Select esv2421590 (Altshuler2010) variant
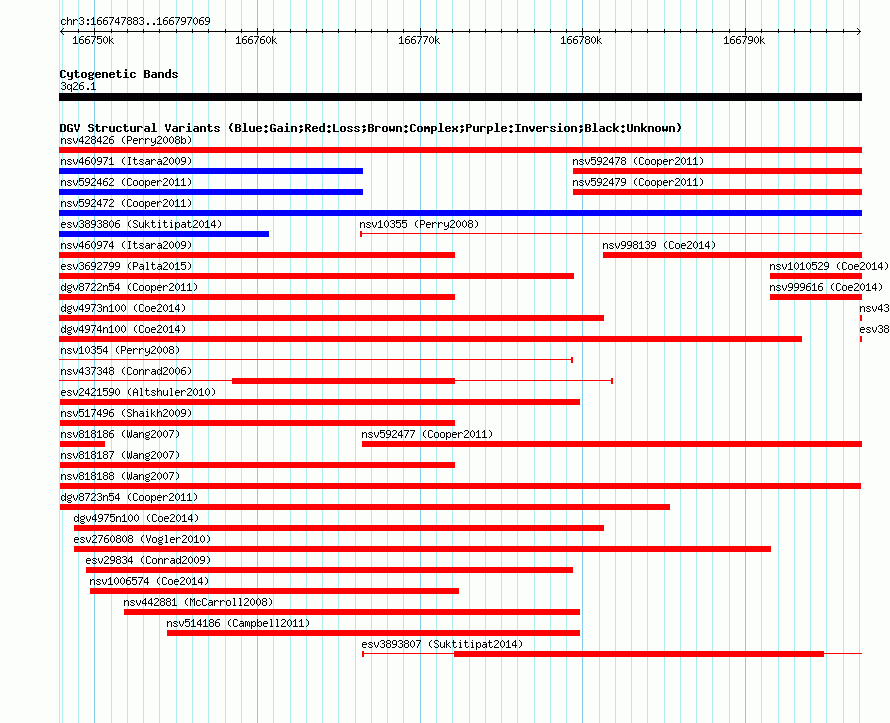This screenshot has height=723, width=890. point(138,392)
